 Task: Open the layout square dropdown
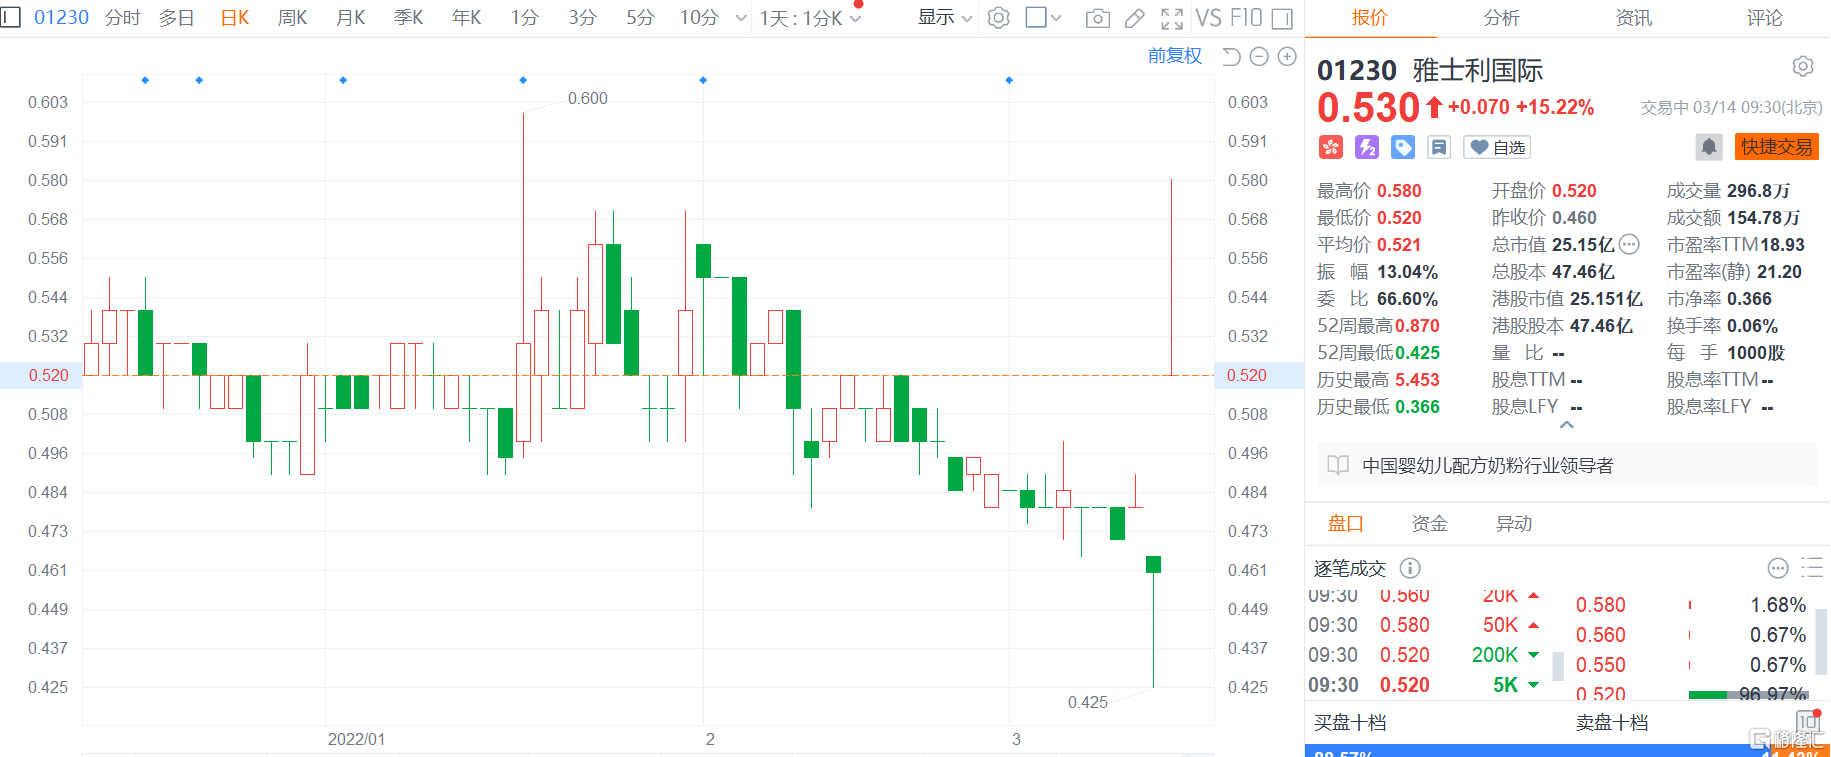(x=1044, y=18)
